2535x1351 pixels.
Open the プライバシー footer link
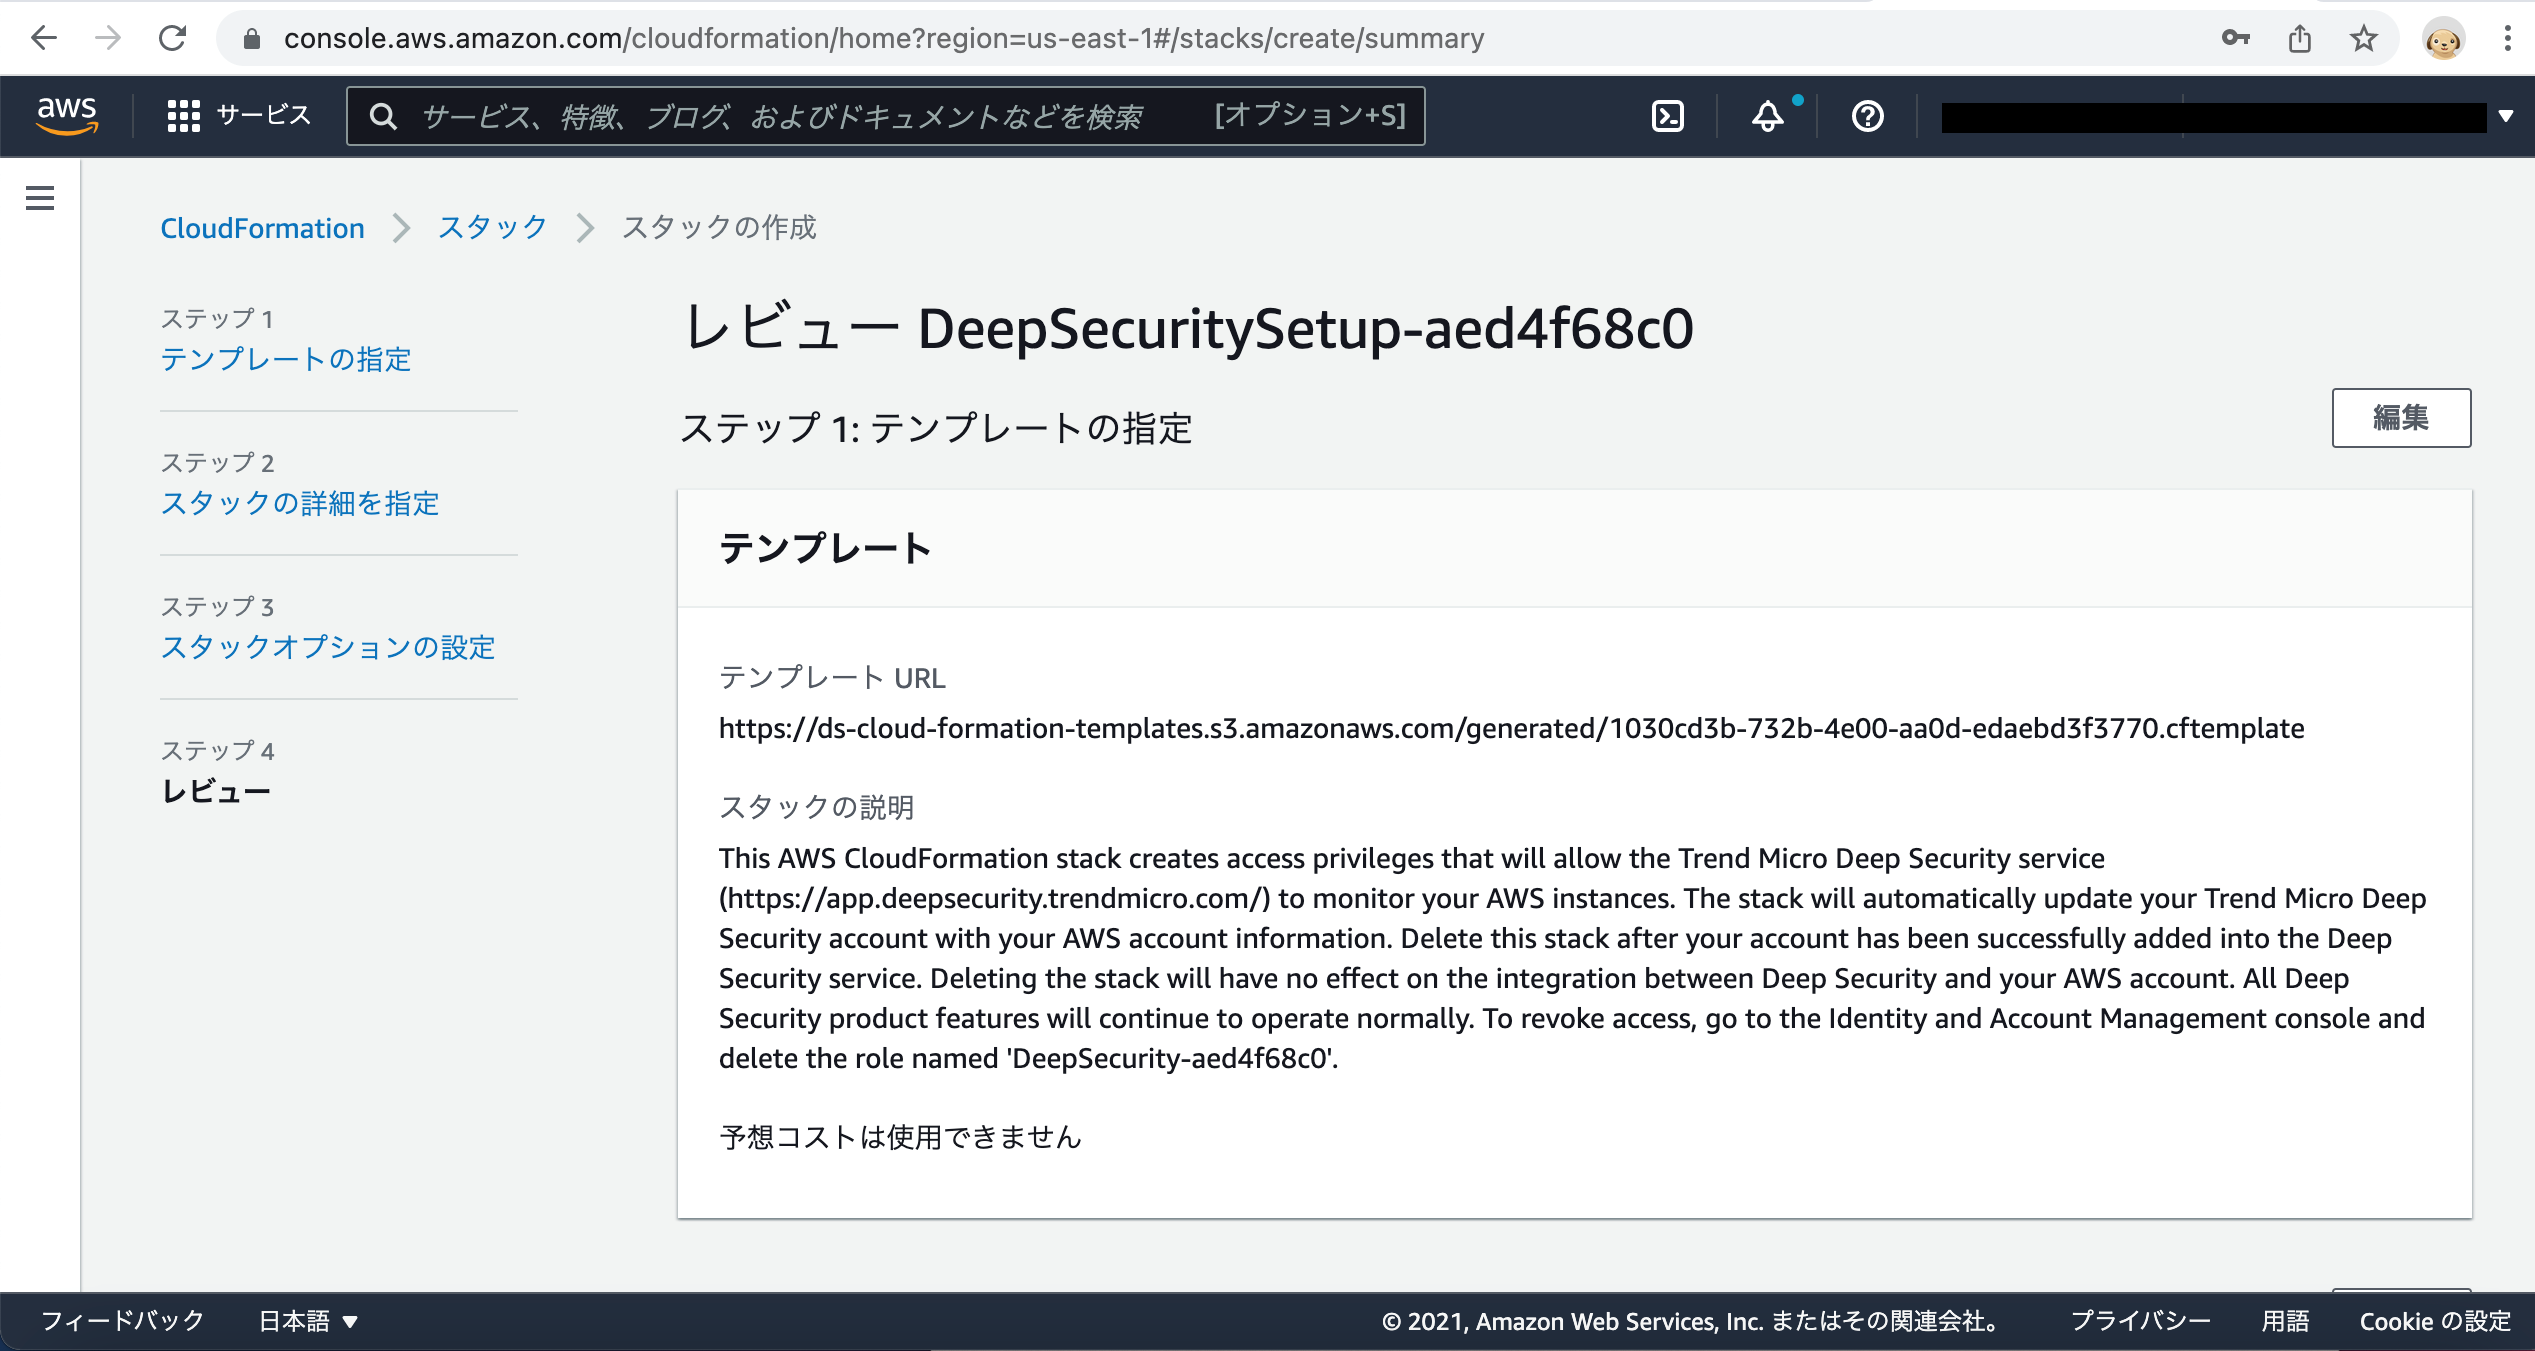(x=2141, y=1321)
